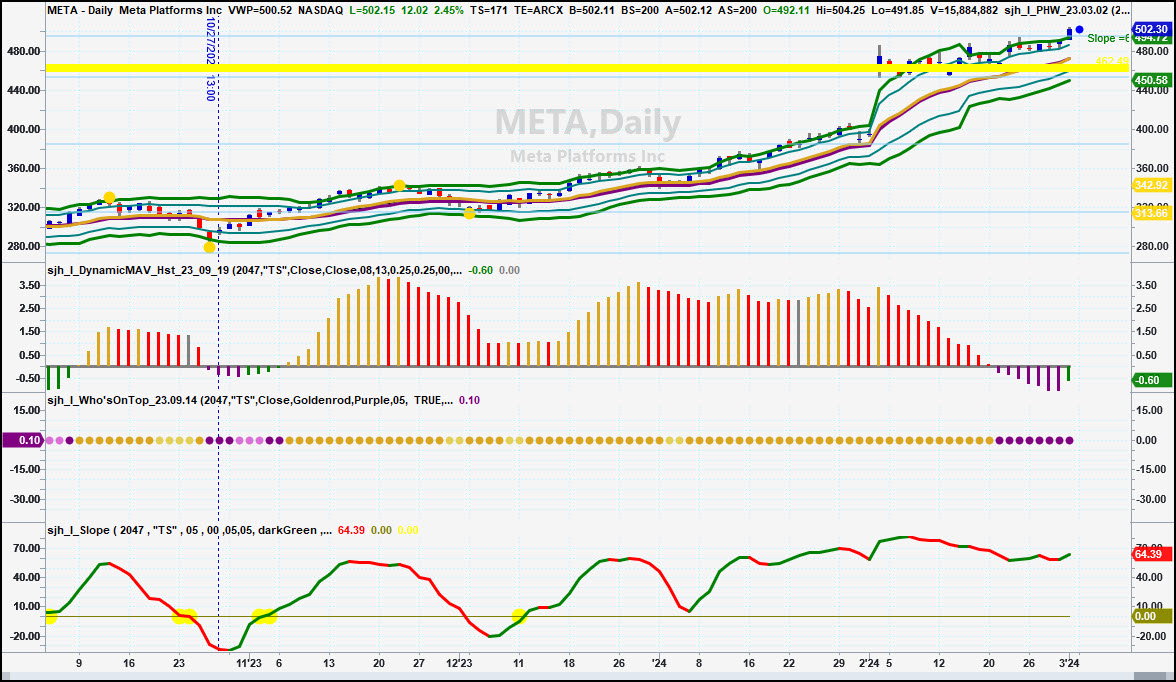Open the sjh_I_PHW_23.03.02 indicator label
This screenshot has width=1176, height=682.
click(1066, 11)
